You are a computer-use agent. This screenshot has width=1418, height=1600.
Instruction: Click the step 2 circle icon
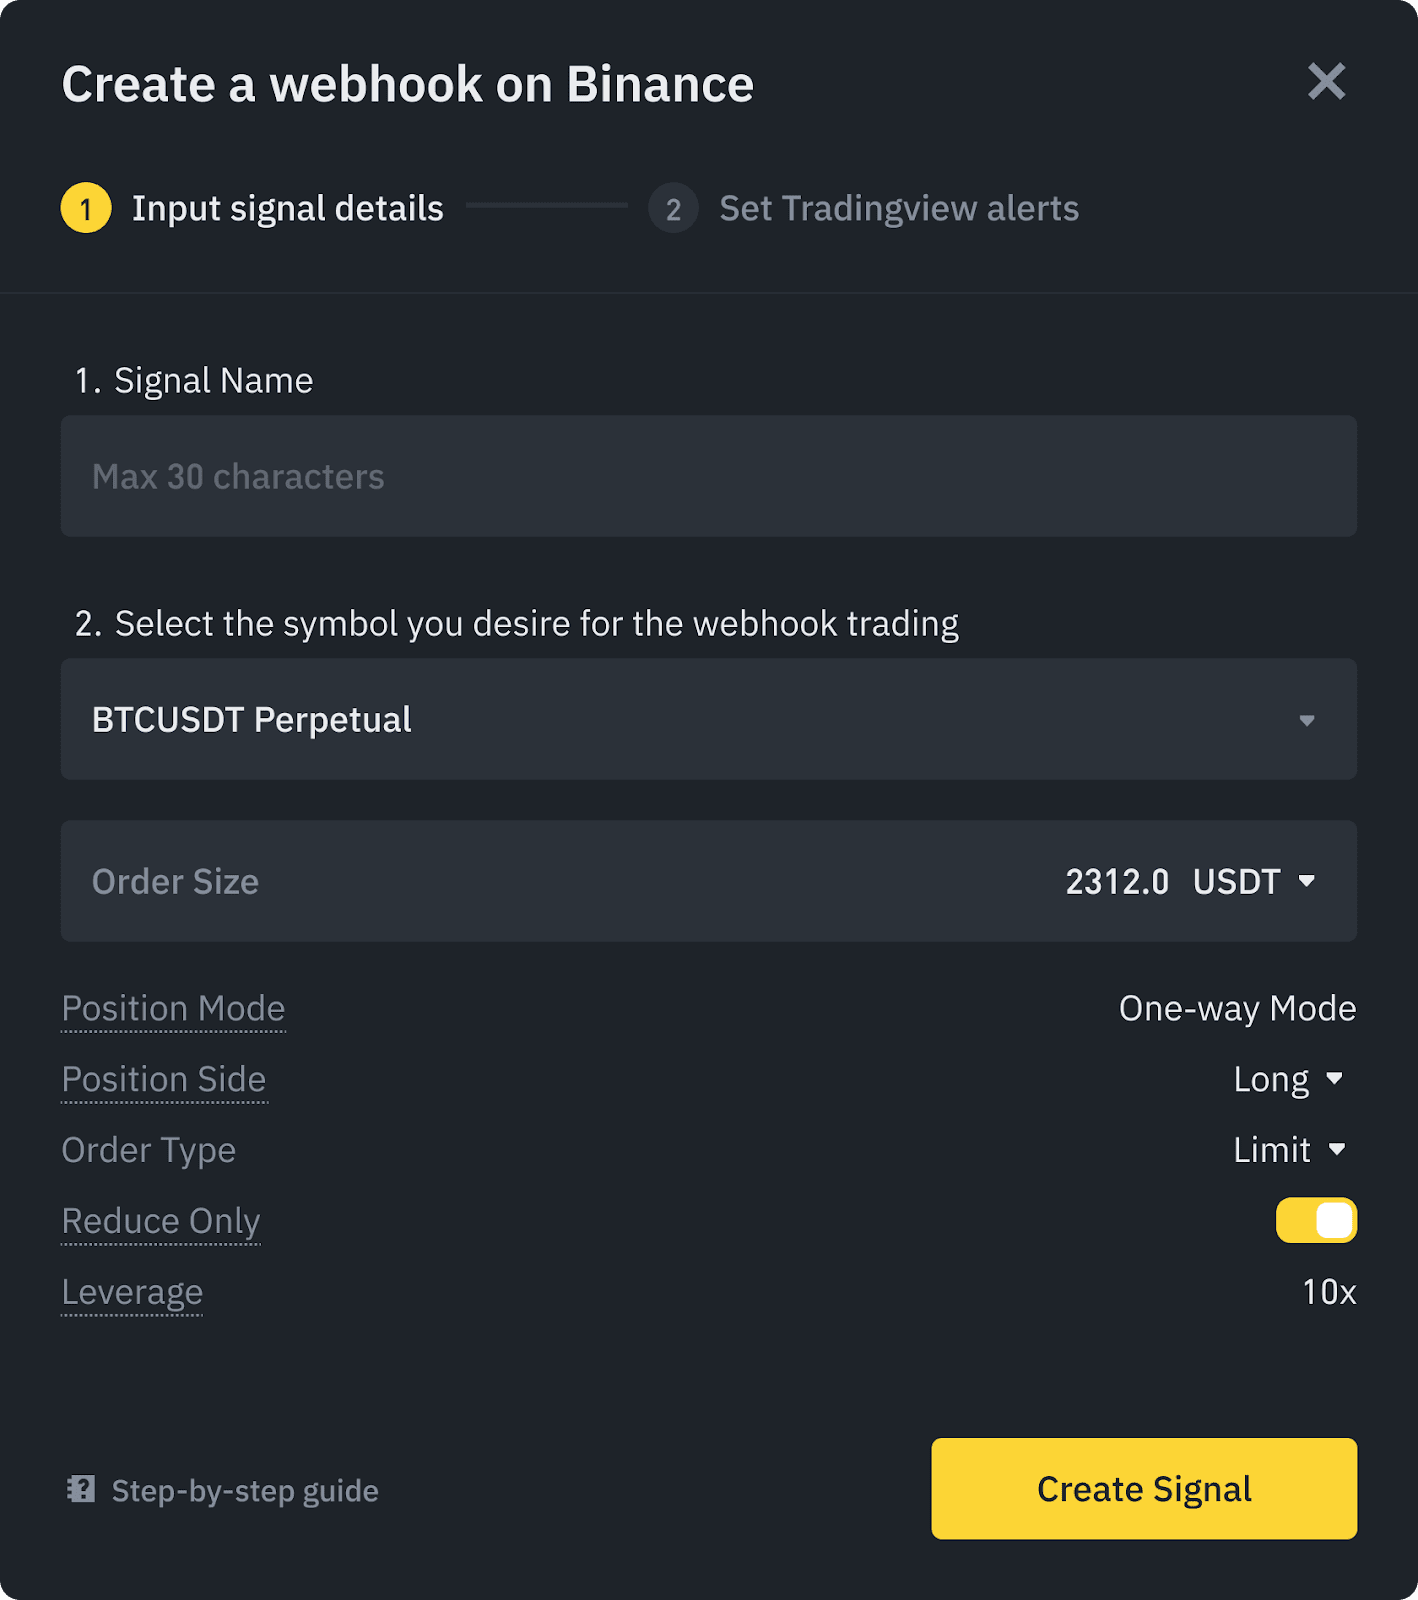pos(673,208)
